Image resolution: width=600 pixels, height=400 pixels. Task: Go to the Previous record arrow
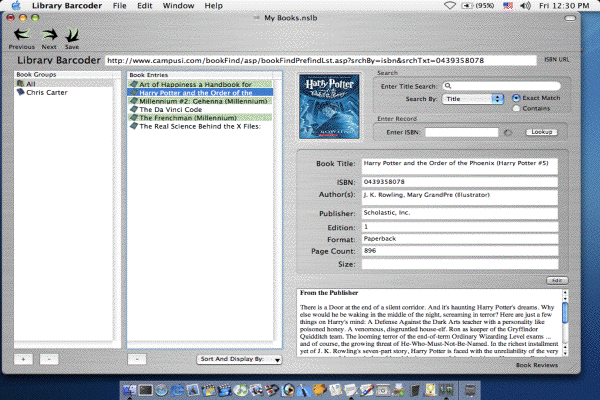click(22, 35)
